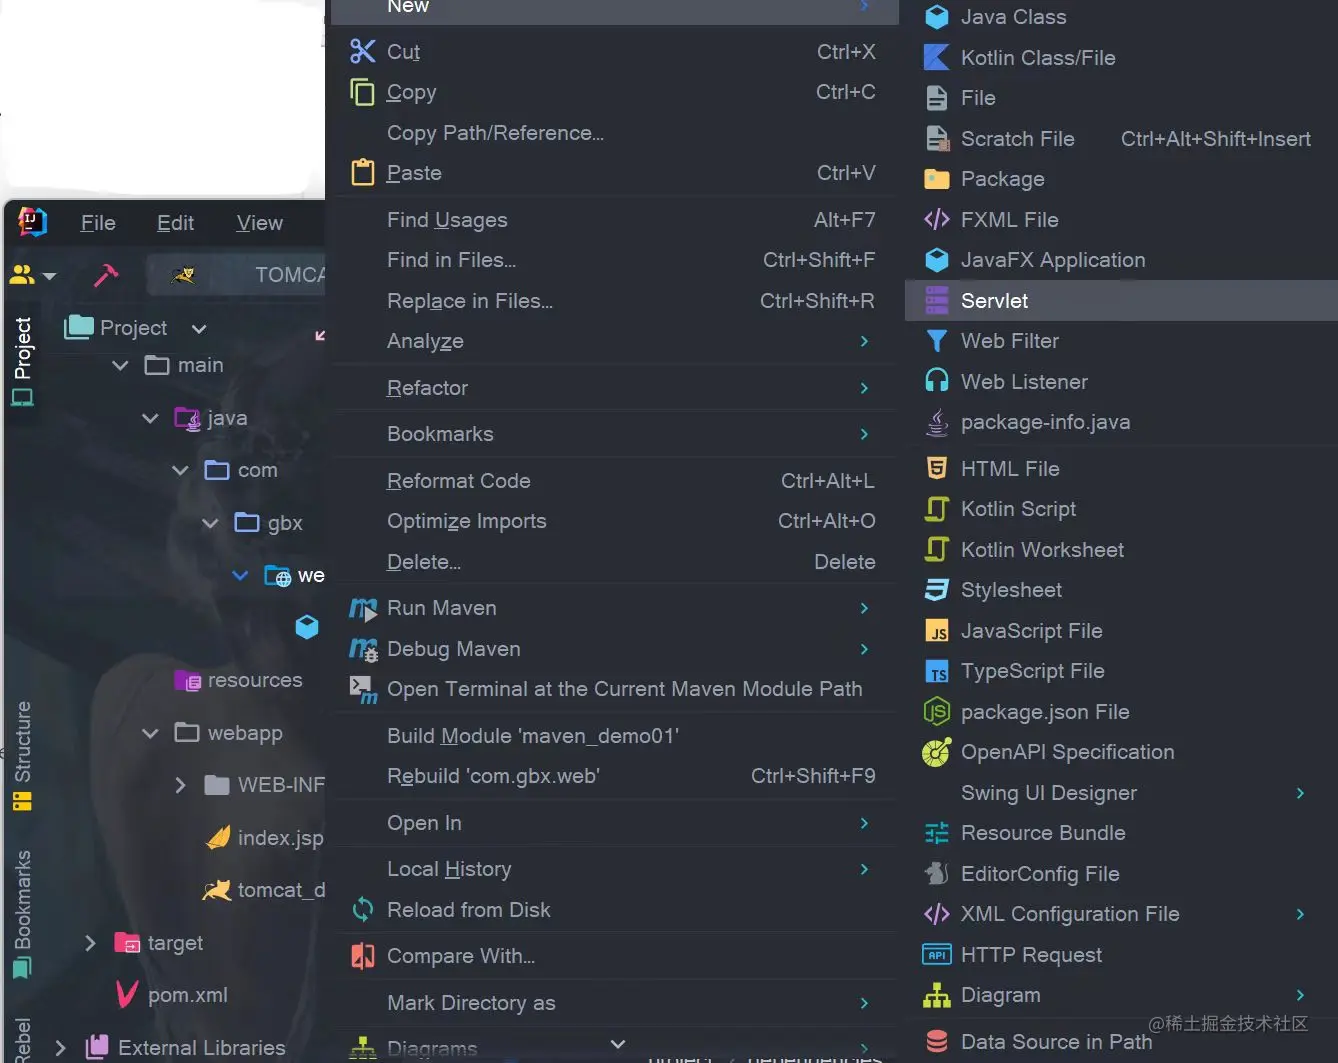Click the Compare With icon

(x=363, y=956)
